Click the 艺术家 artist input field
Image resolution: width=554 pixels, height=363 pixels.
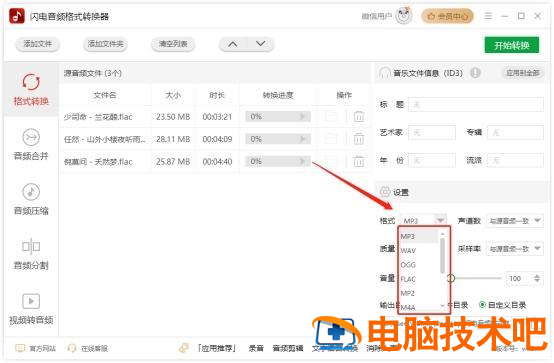tap(432, 133)
